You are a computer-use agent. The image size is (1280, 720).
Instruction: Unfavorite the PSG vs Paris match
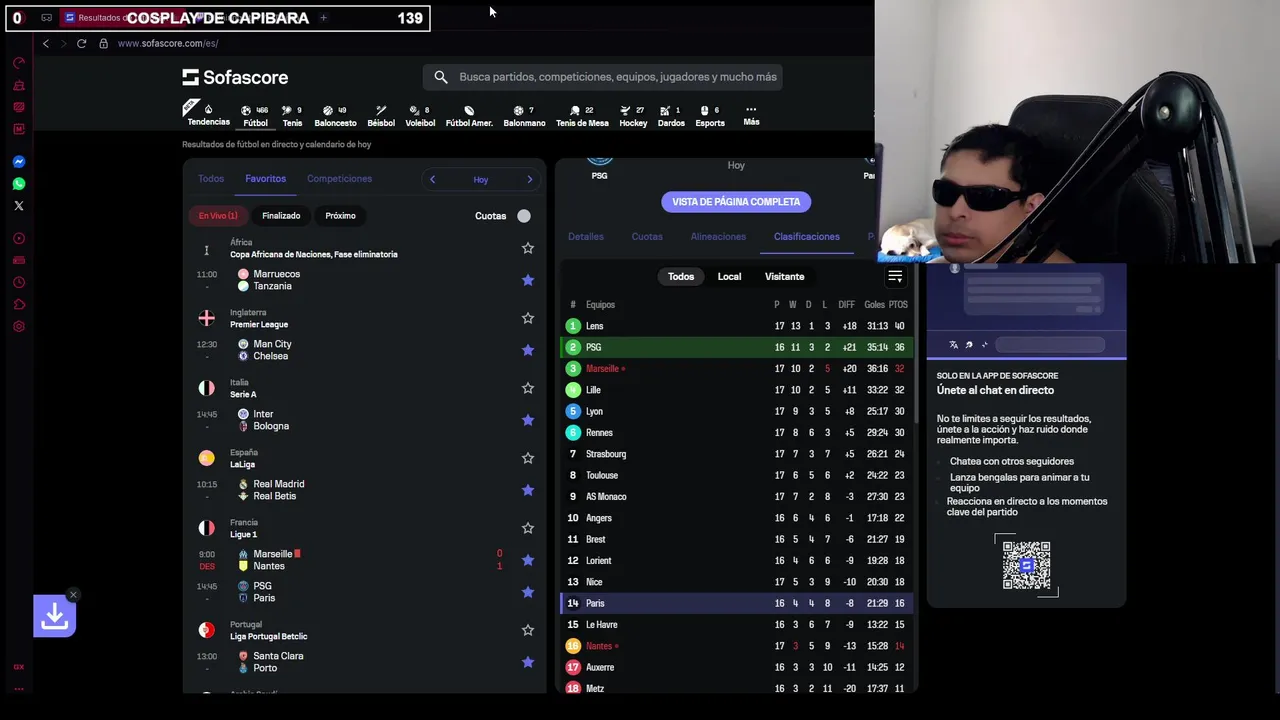[528, 592]
